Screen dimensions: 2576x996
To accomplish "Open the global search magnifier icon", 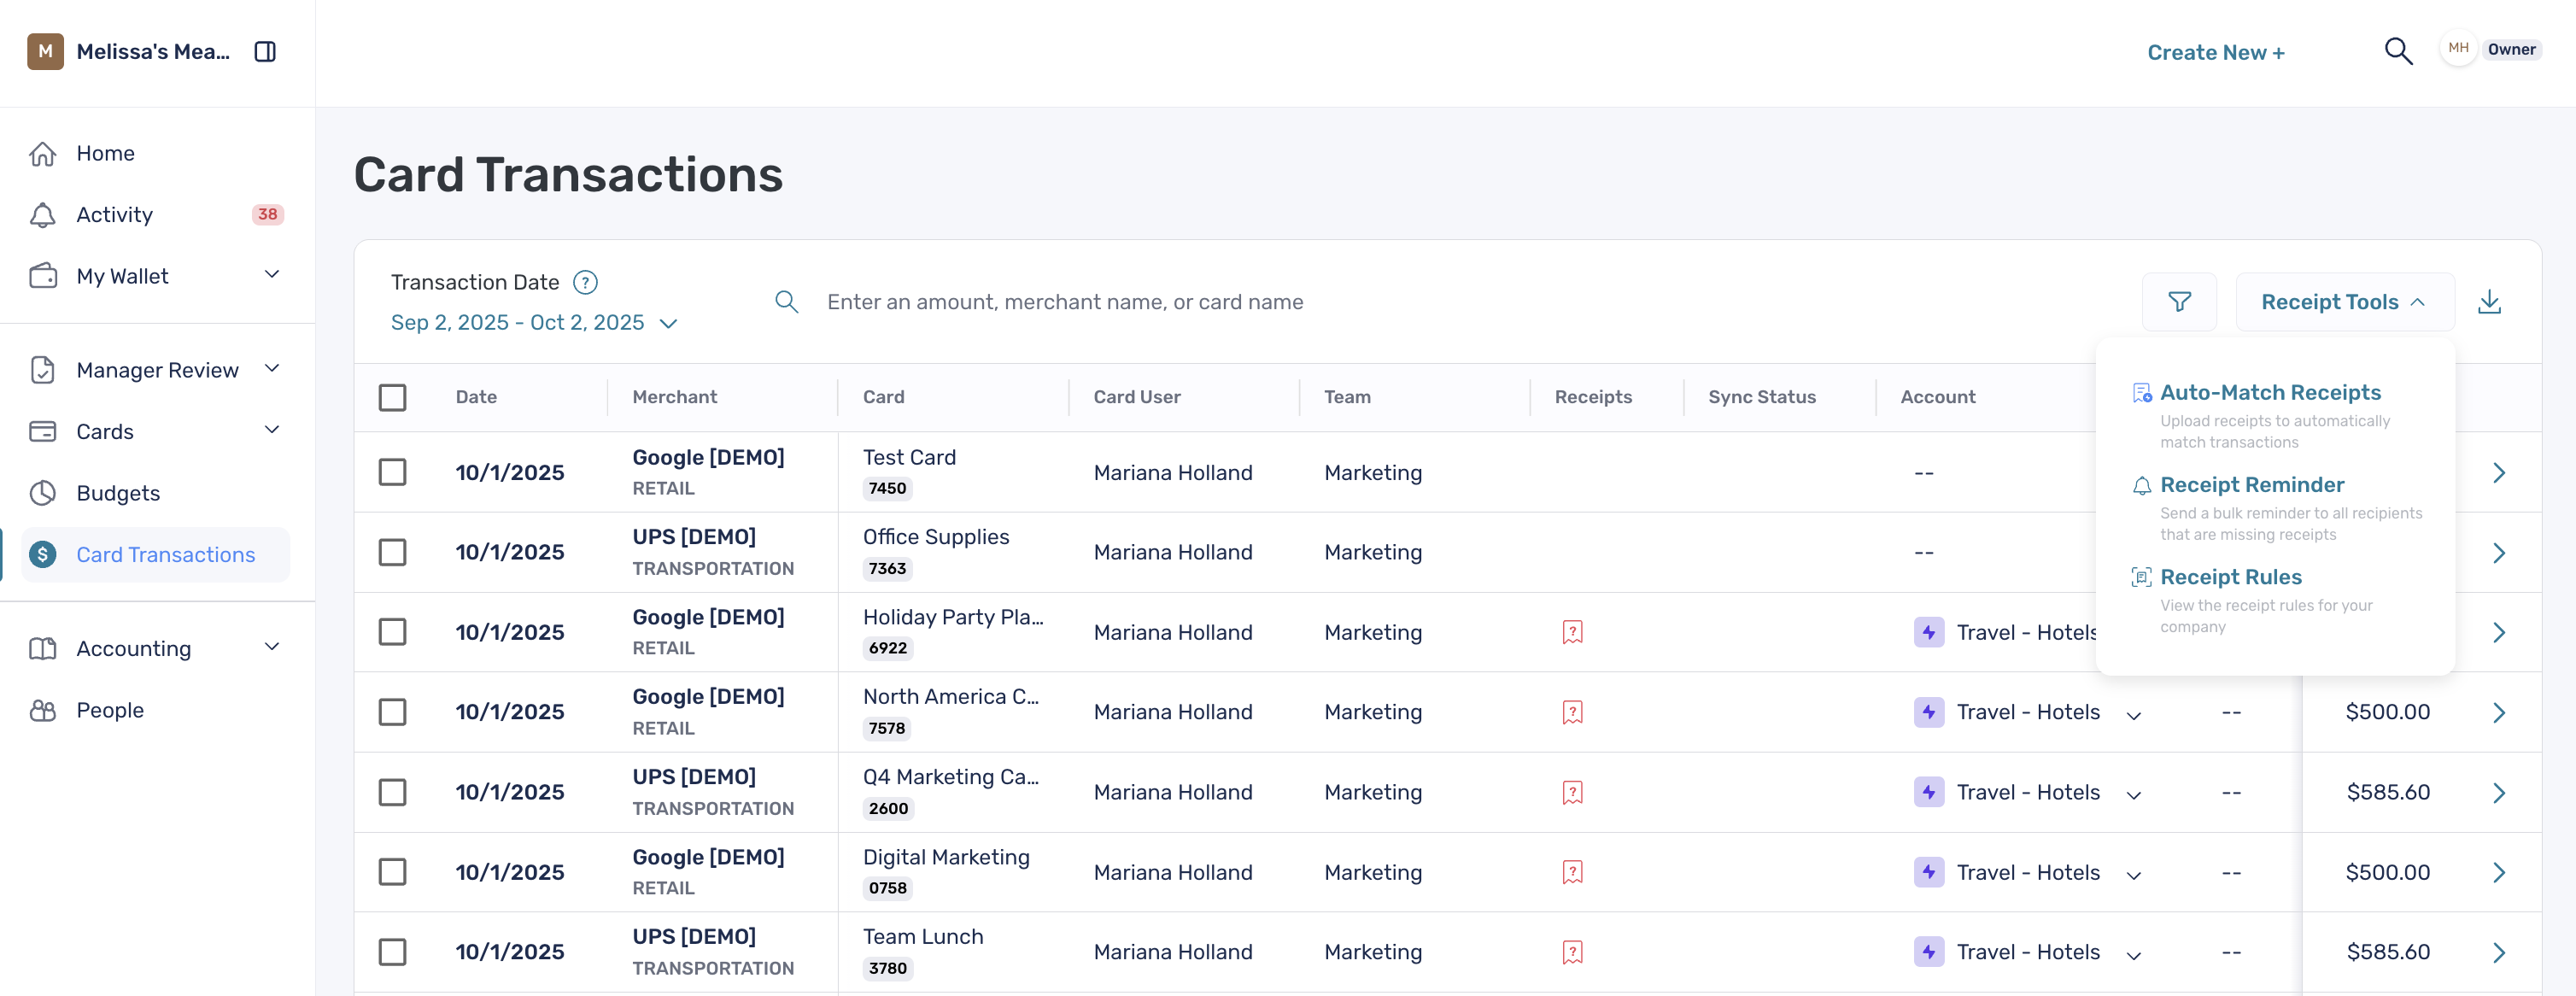I will click(x=2398, y=51).
